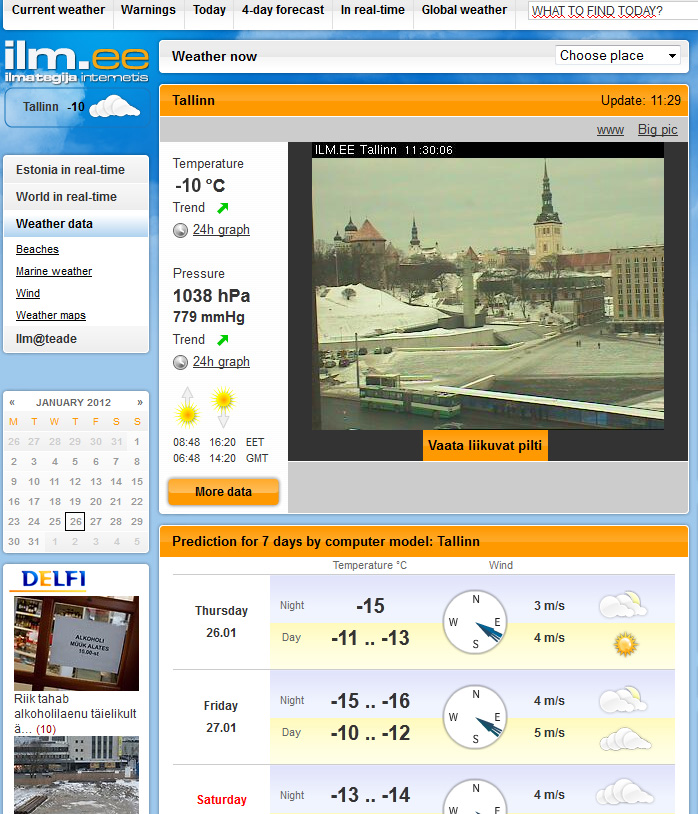Open the Current weather menu
Viewport: 698px width, 814px height.
click(58, 10)
